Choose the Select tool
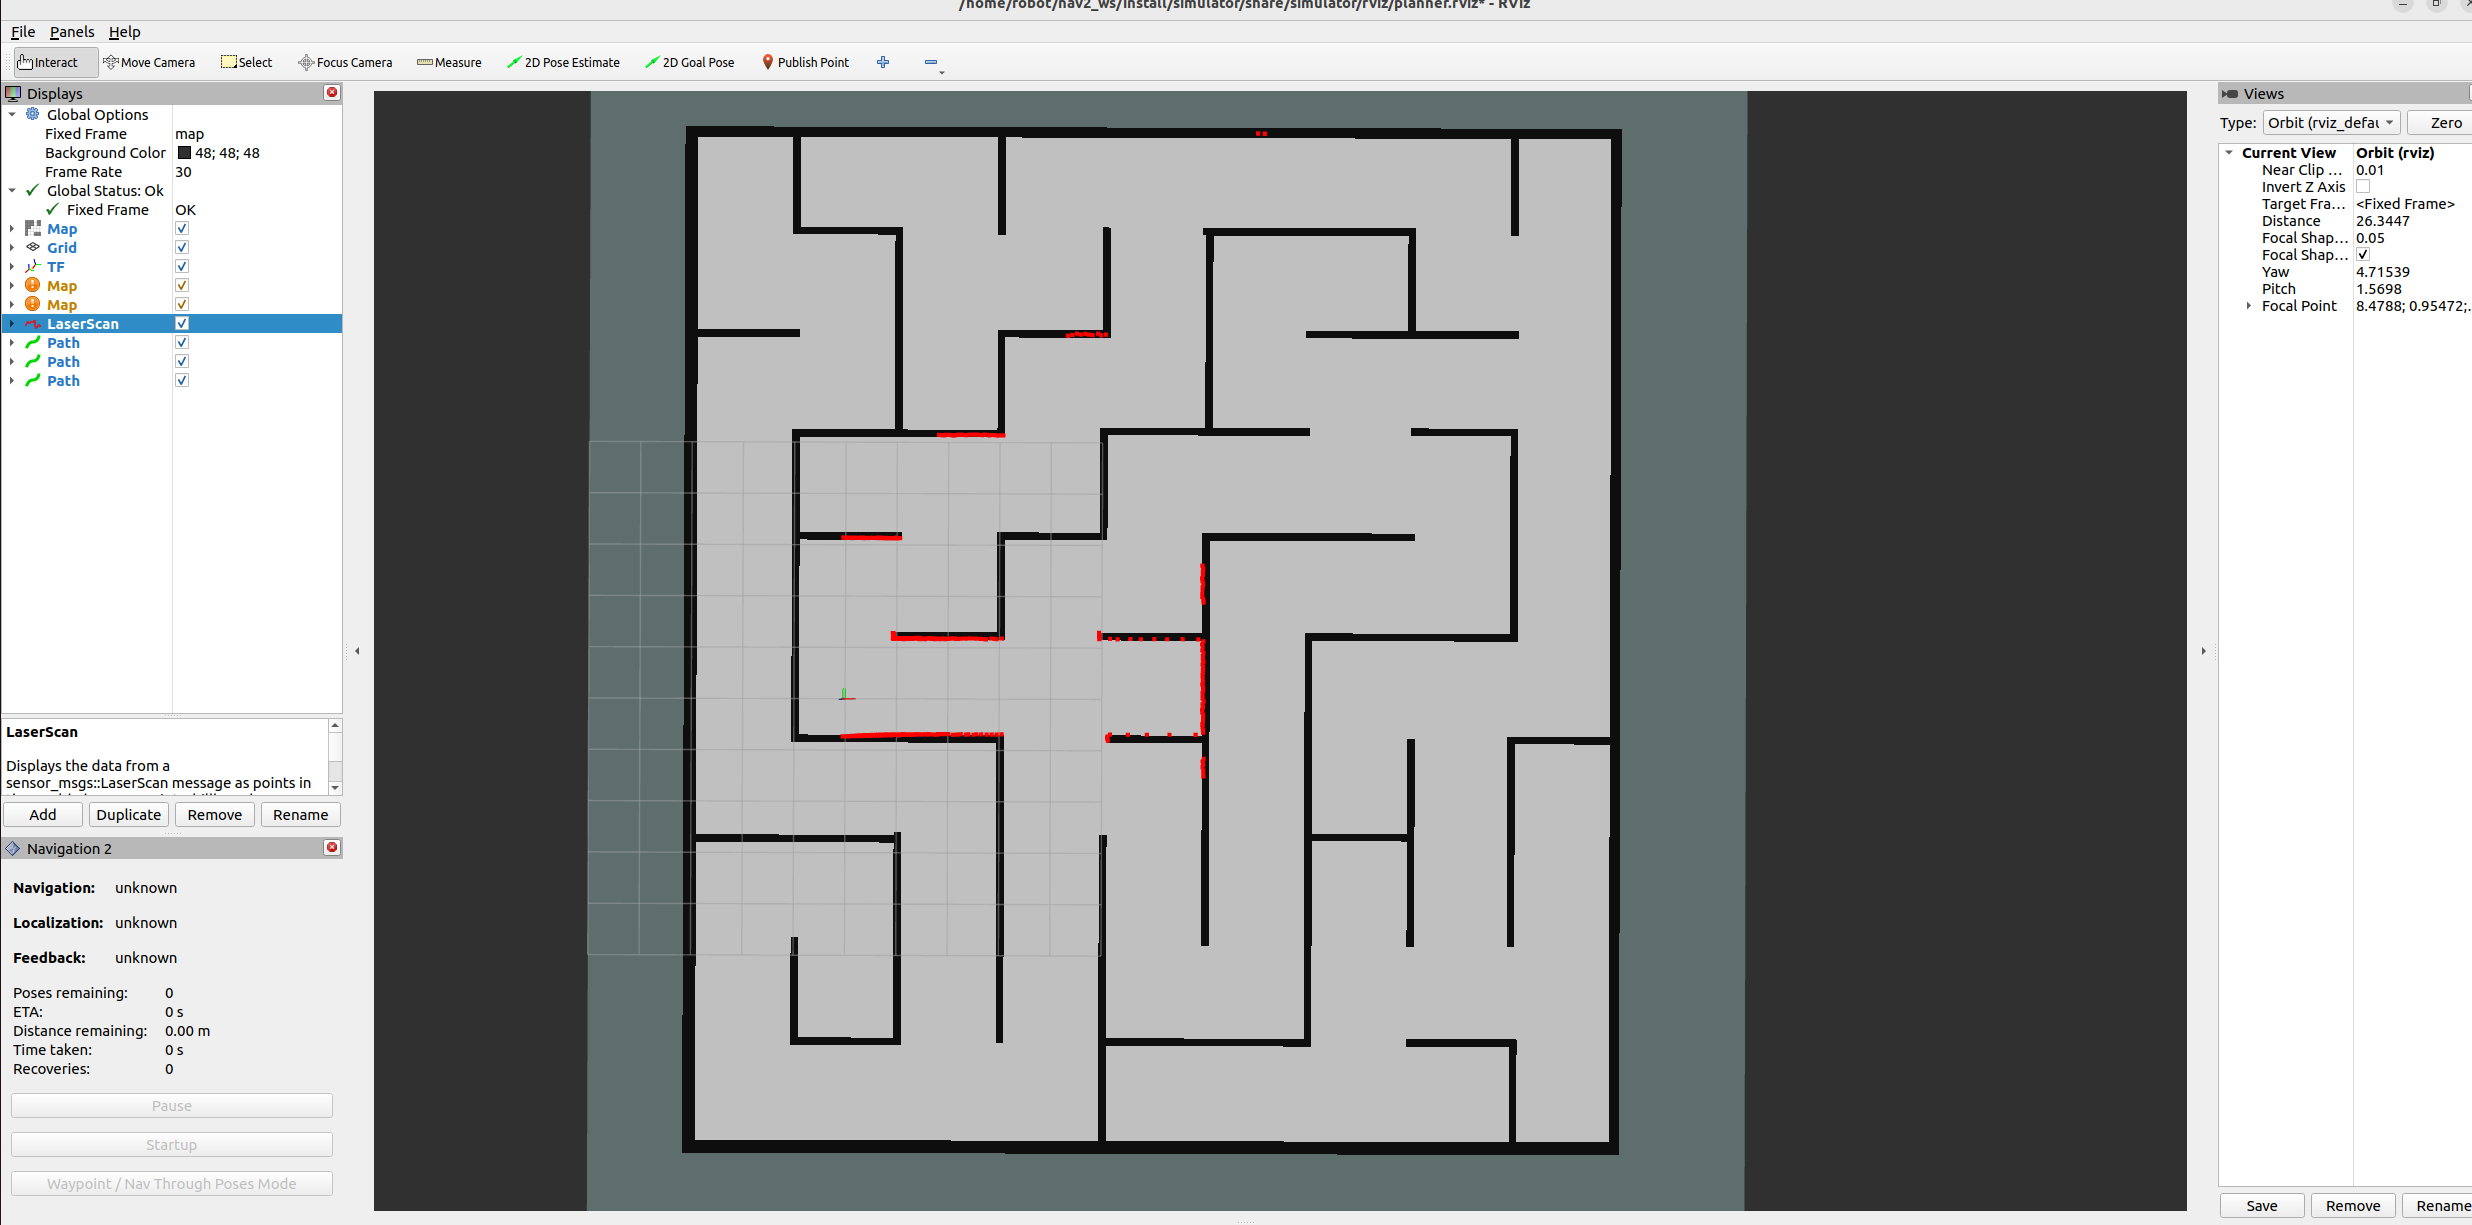Viewport: 2472px width, 1225px height. (x=246, y=61)
